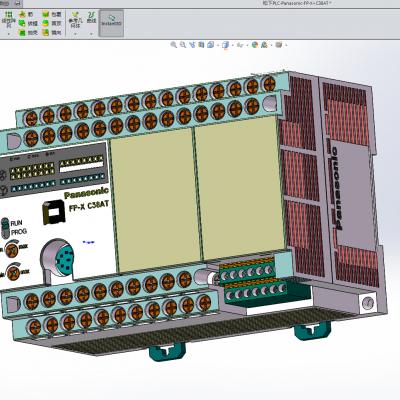The height and width of the screenshot is (400, 400).
Task: Open the View Orientation icon
Action: point(210,45)
